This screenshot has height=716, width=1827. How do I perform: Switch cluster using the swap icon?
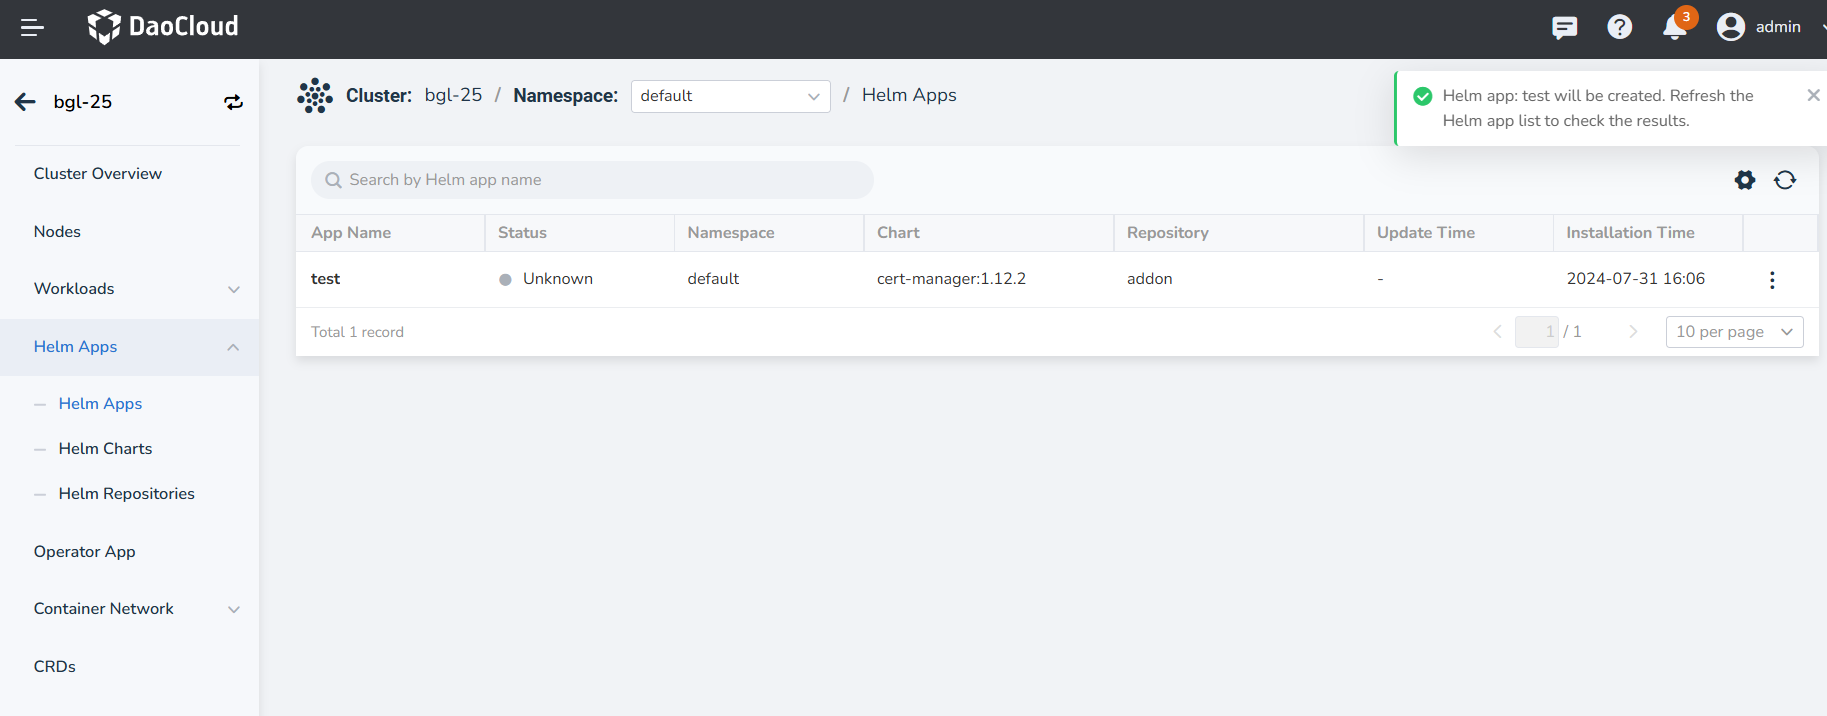[x=233, y=102]
